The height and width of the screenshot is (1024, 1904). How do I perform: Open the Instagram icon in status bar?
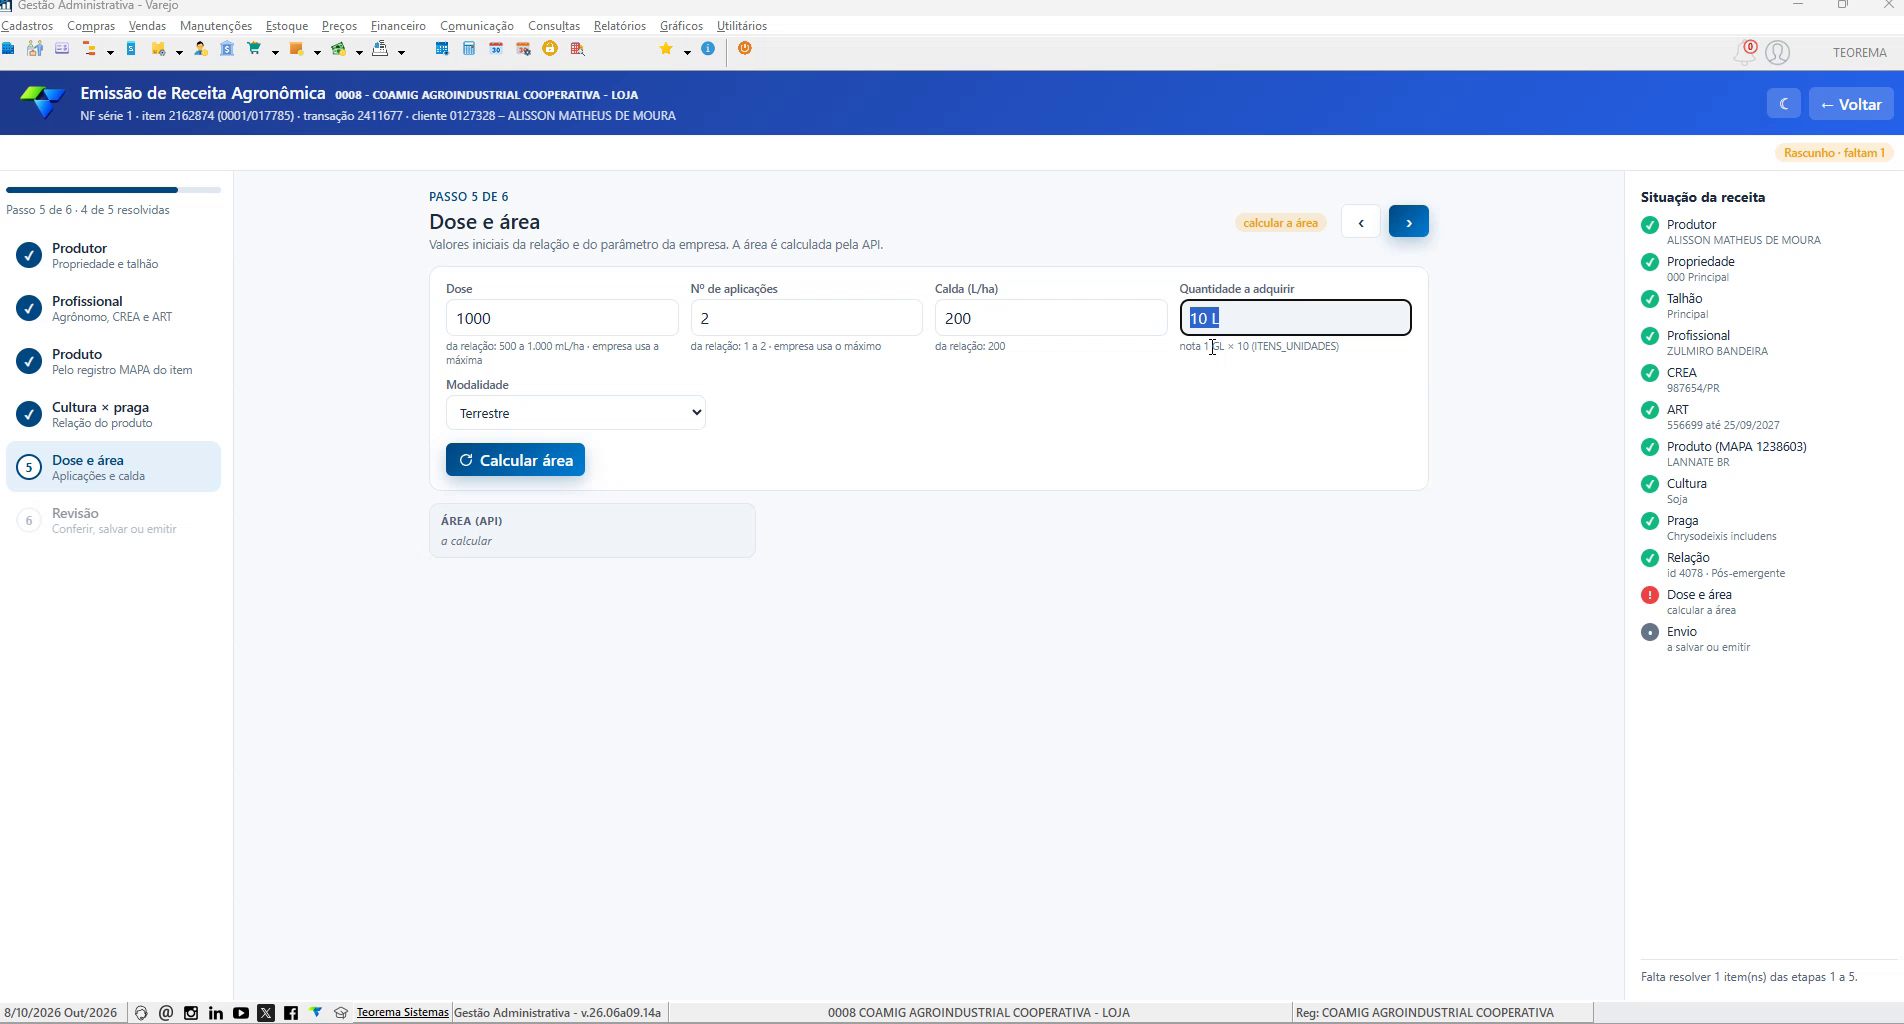(x=191, y=1013)
